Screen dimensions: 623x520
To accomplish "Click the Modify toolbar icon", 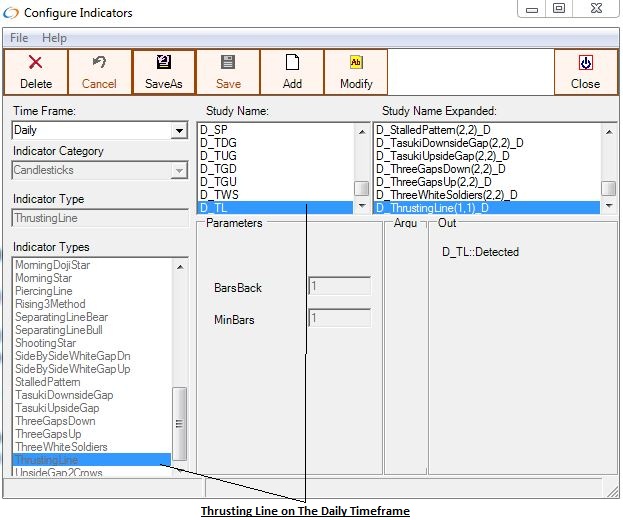I will click(356, 63).
